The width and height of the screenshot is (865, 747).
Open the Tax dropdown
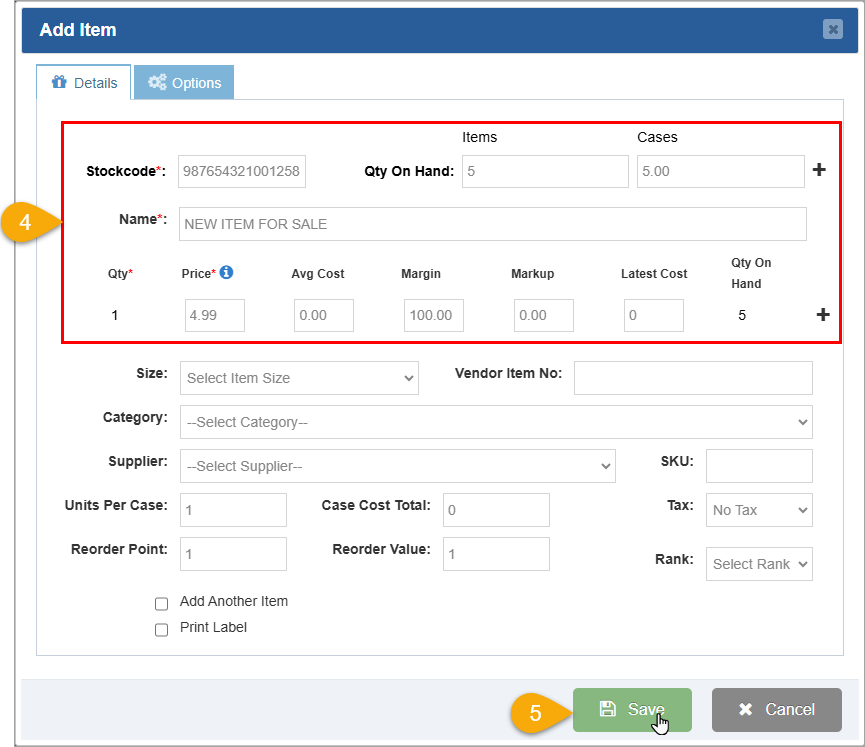[758, 510]
